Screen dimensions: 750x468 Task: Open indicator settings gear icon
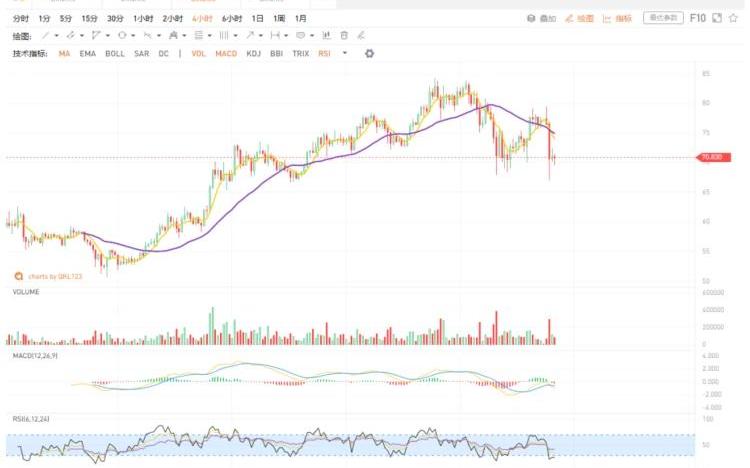369,53
